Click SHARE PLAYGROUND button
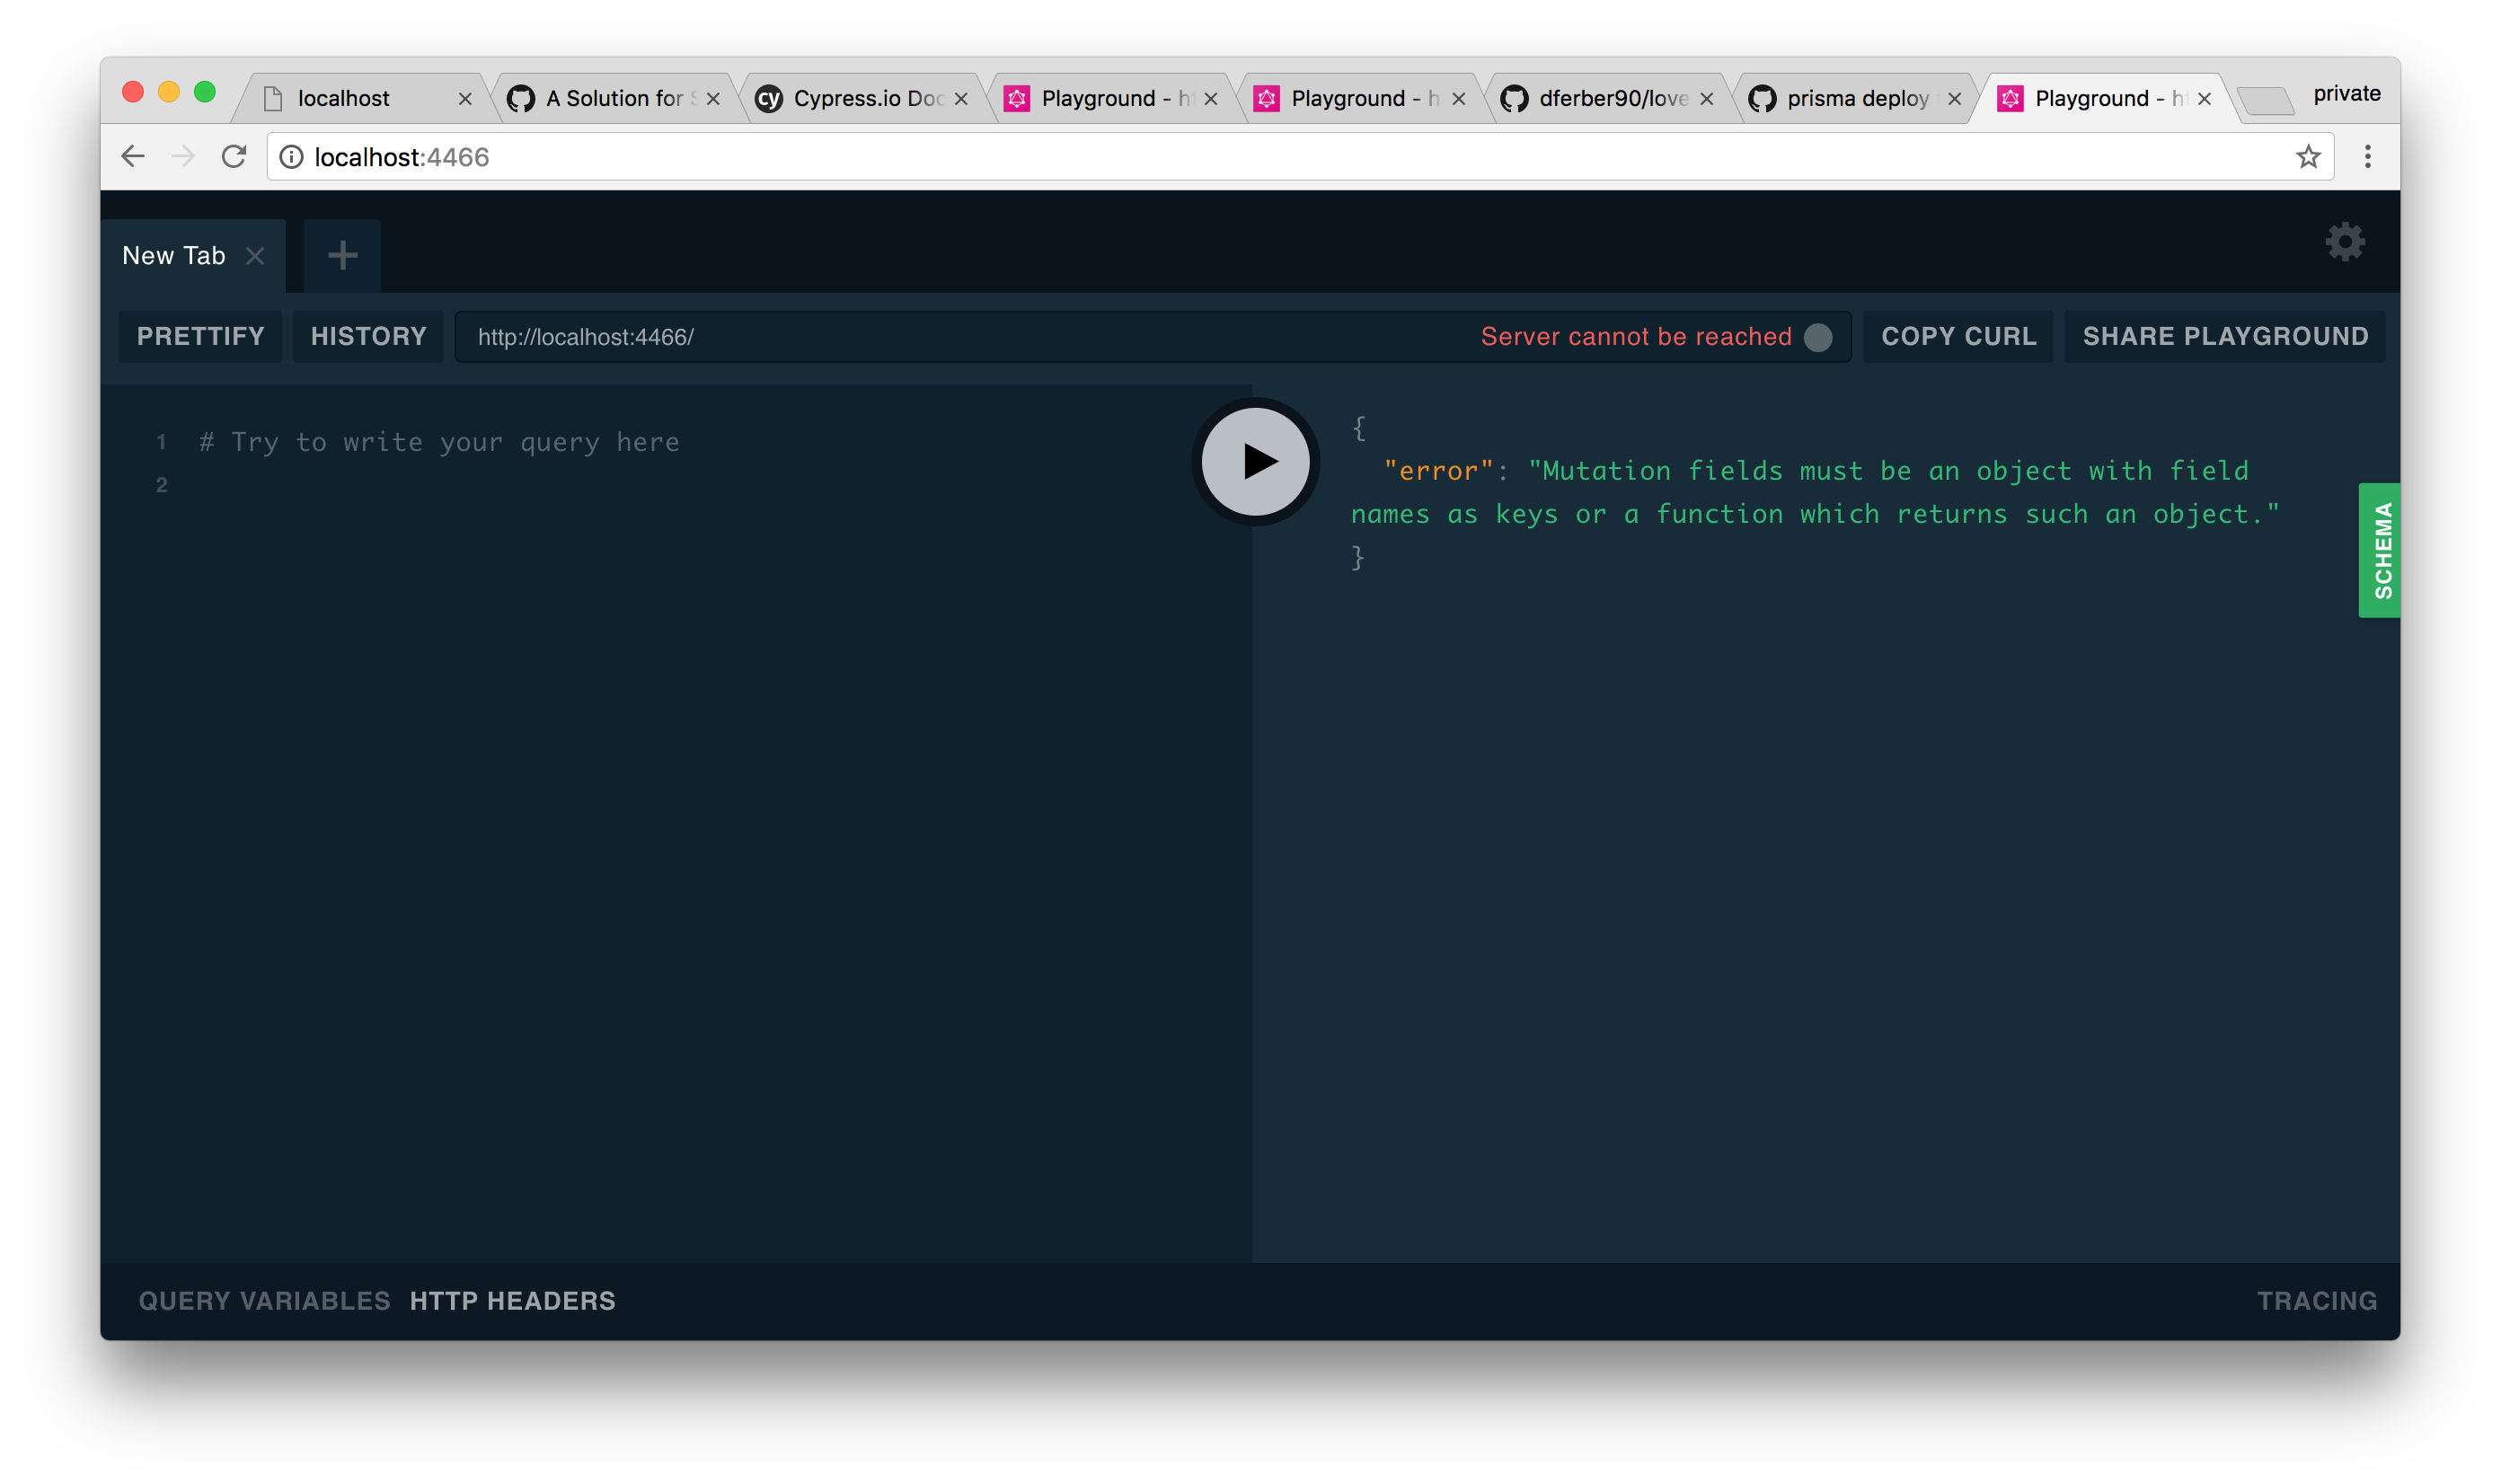Image resolution: width=2501 pixels, height=1484 pixels. [2224, 337]
